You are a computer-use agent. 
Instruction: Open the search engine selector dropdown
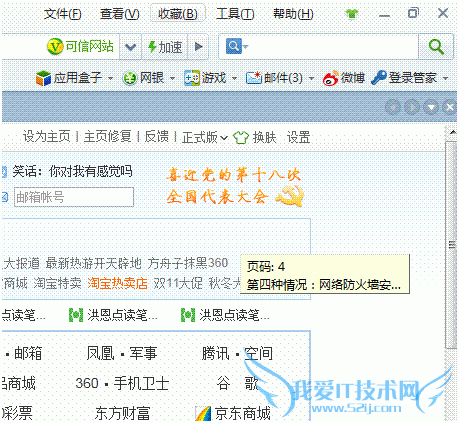click(x=237, y=47)
